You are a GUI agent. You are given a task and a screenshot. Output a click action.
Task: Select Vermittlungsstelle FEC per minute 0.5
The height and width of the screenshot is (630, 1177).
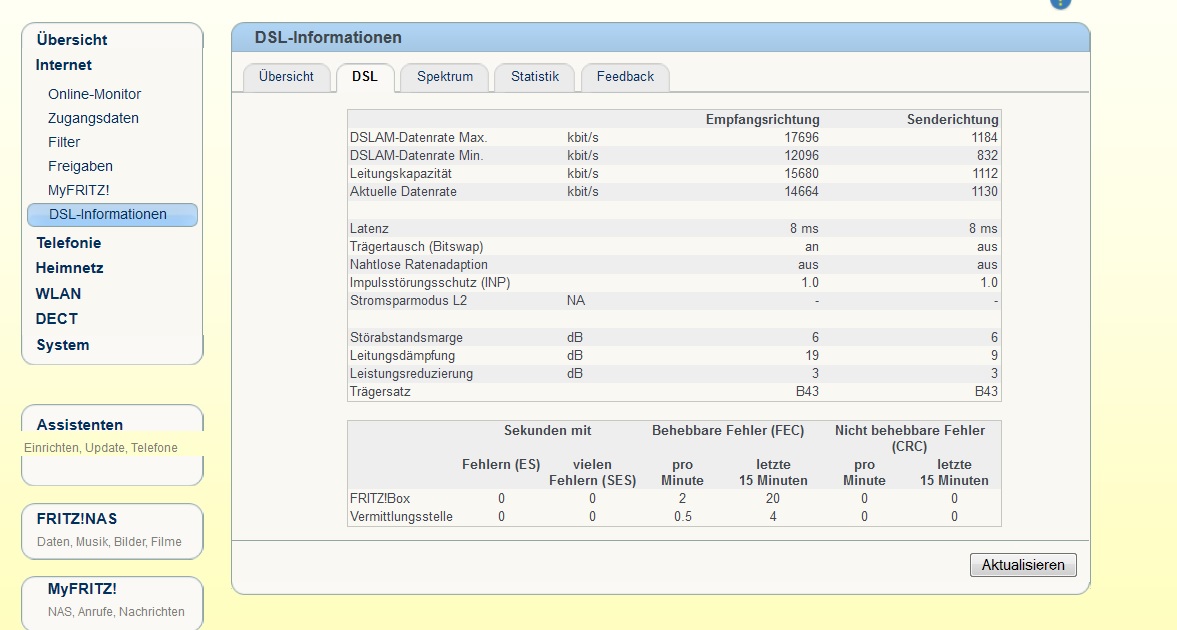pos(682,517)
